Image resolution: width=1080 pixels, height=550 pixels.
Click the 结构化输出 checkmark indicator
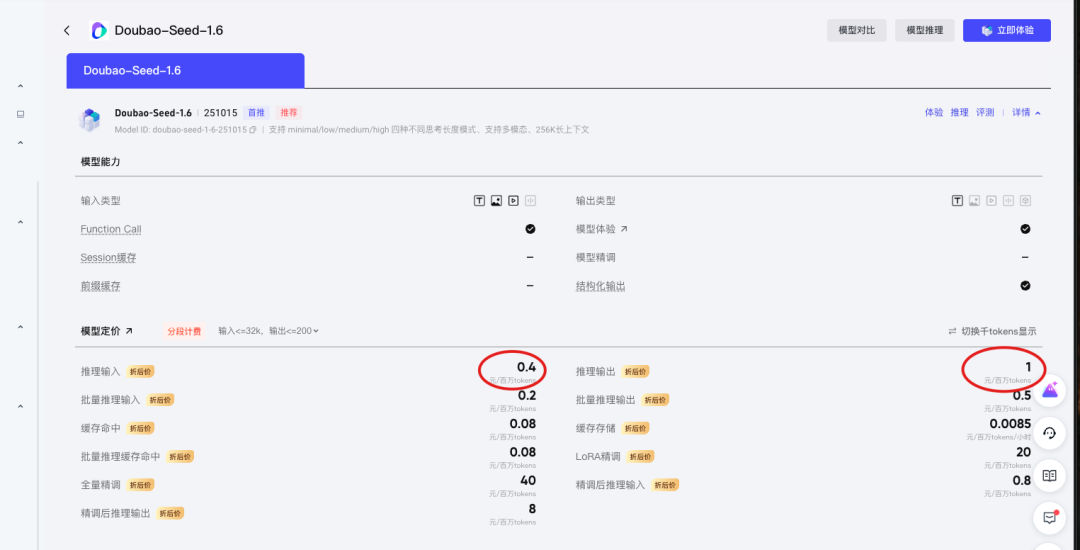click(x=1025, y=286)
